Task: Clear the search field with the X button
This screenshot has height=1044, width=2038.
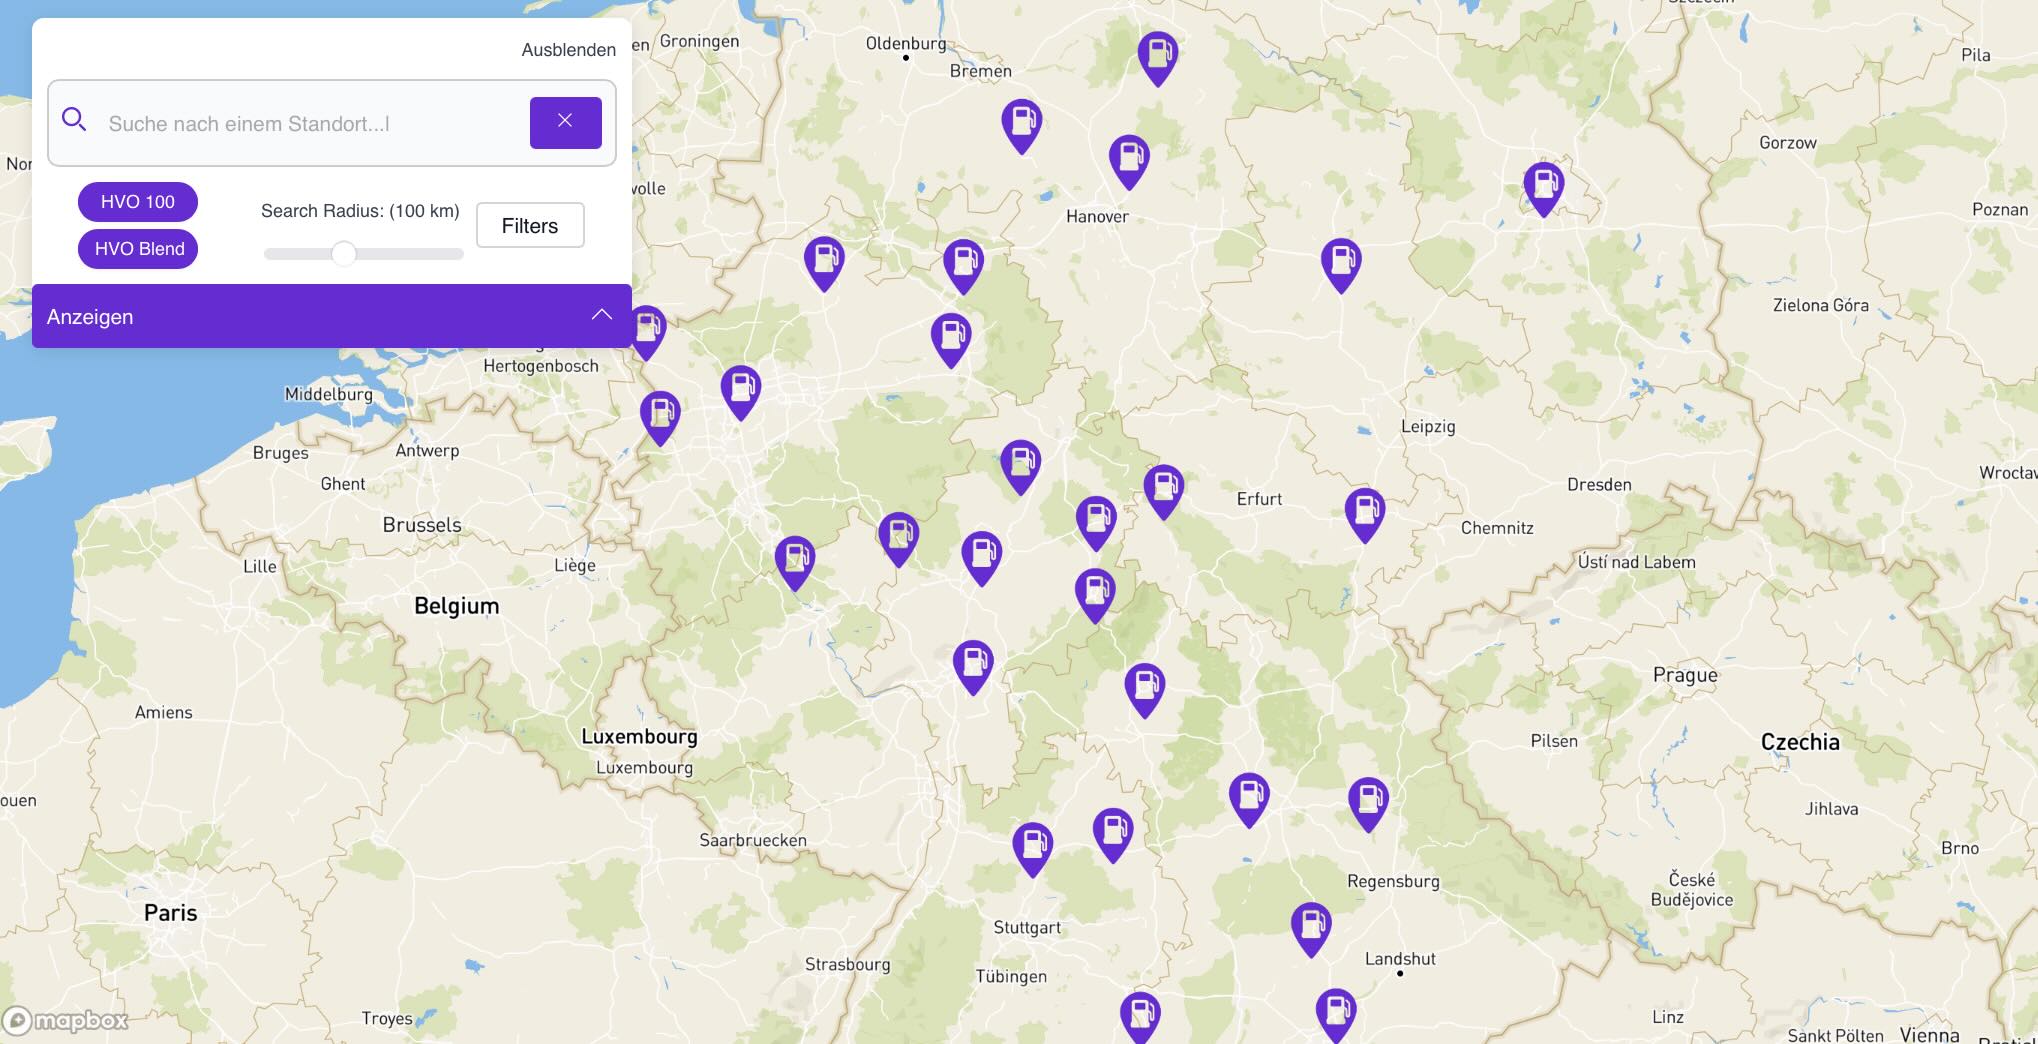Action: tap(565, 121)
